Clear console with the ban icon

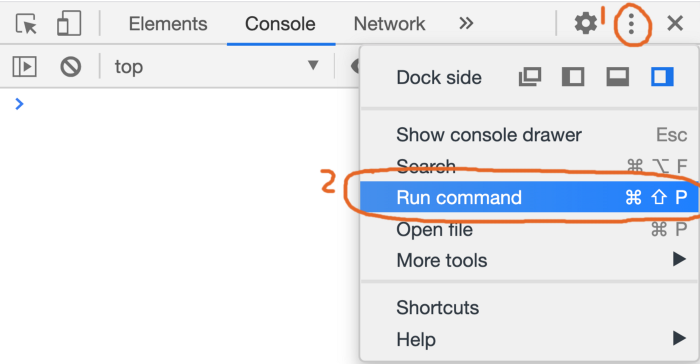[x=71, y=67]
